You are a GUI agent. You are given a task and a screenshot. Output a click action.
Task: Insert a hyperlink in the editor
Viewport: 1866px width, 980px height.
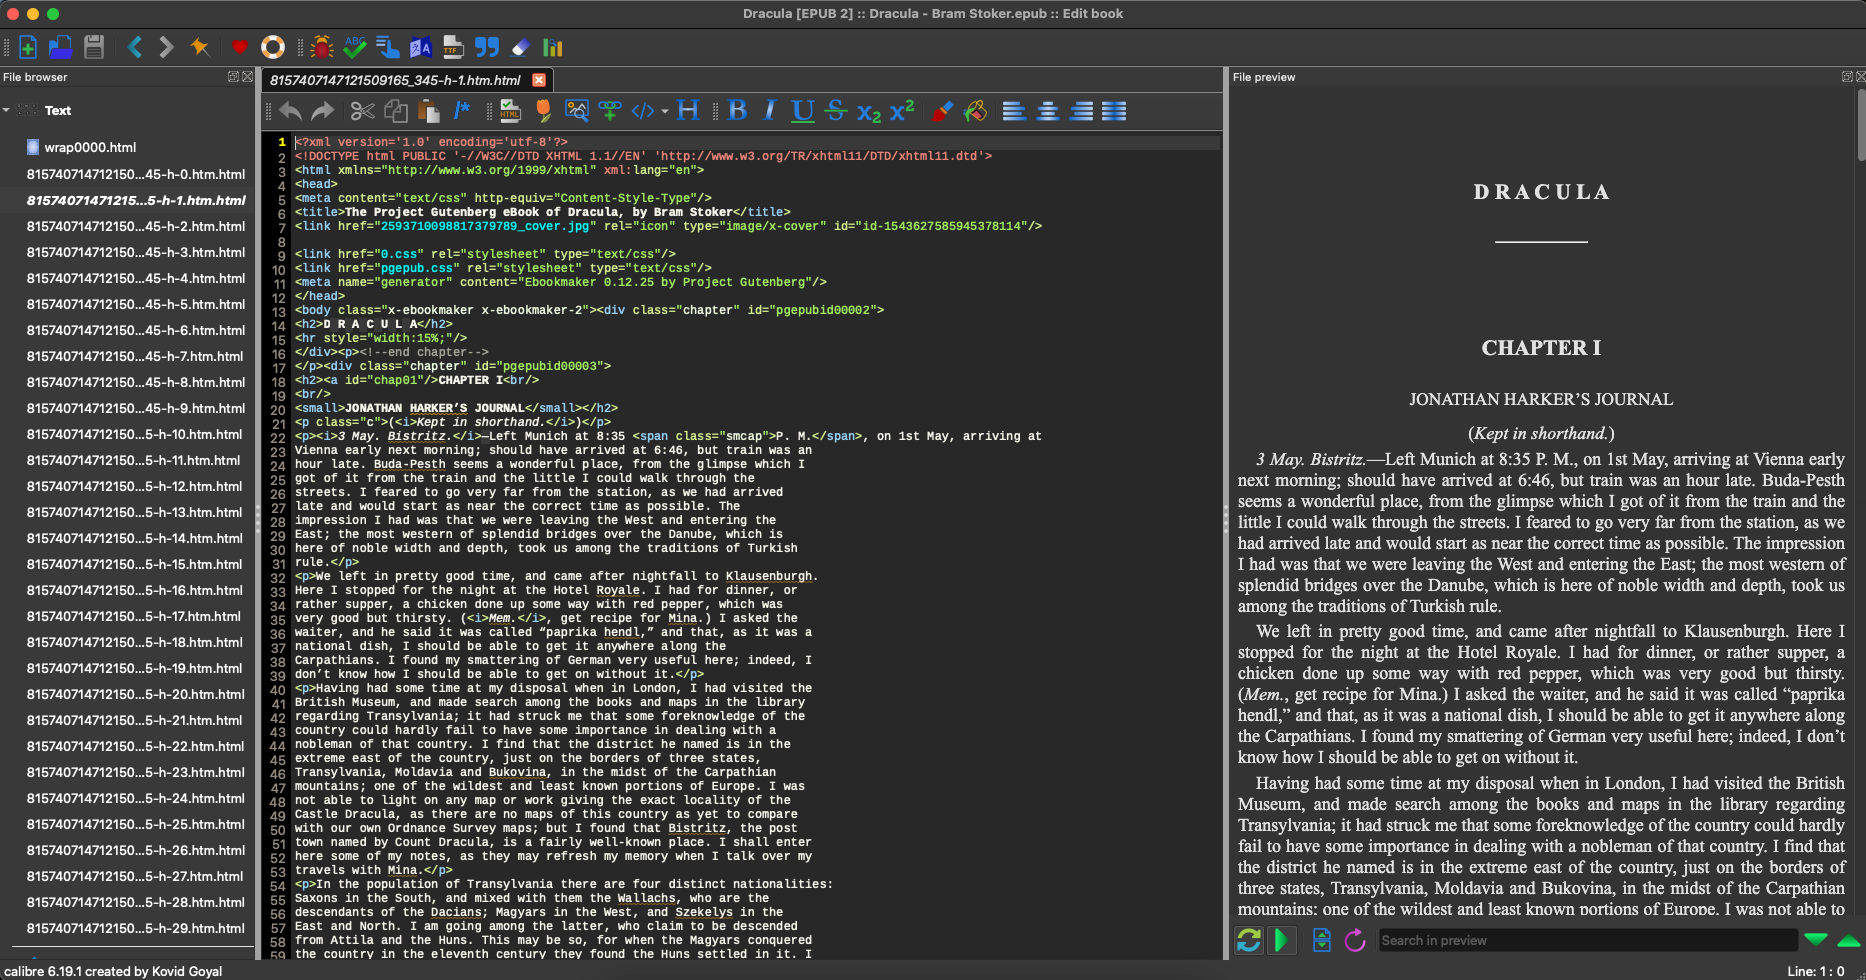[x=610, y=111]
